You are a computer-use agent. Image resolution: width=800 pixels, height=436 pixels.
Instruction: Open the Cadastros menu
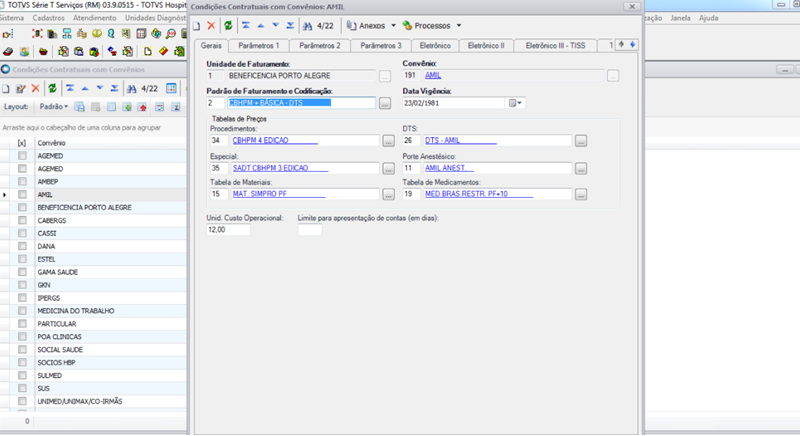pyautogui.click(x=48, y=18)
